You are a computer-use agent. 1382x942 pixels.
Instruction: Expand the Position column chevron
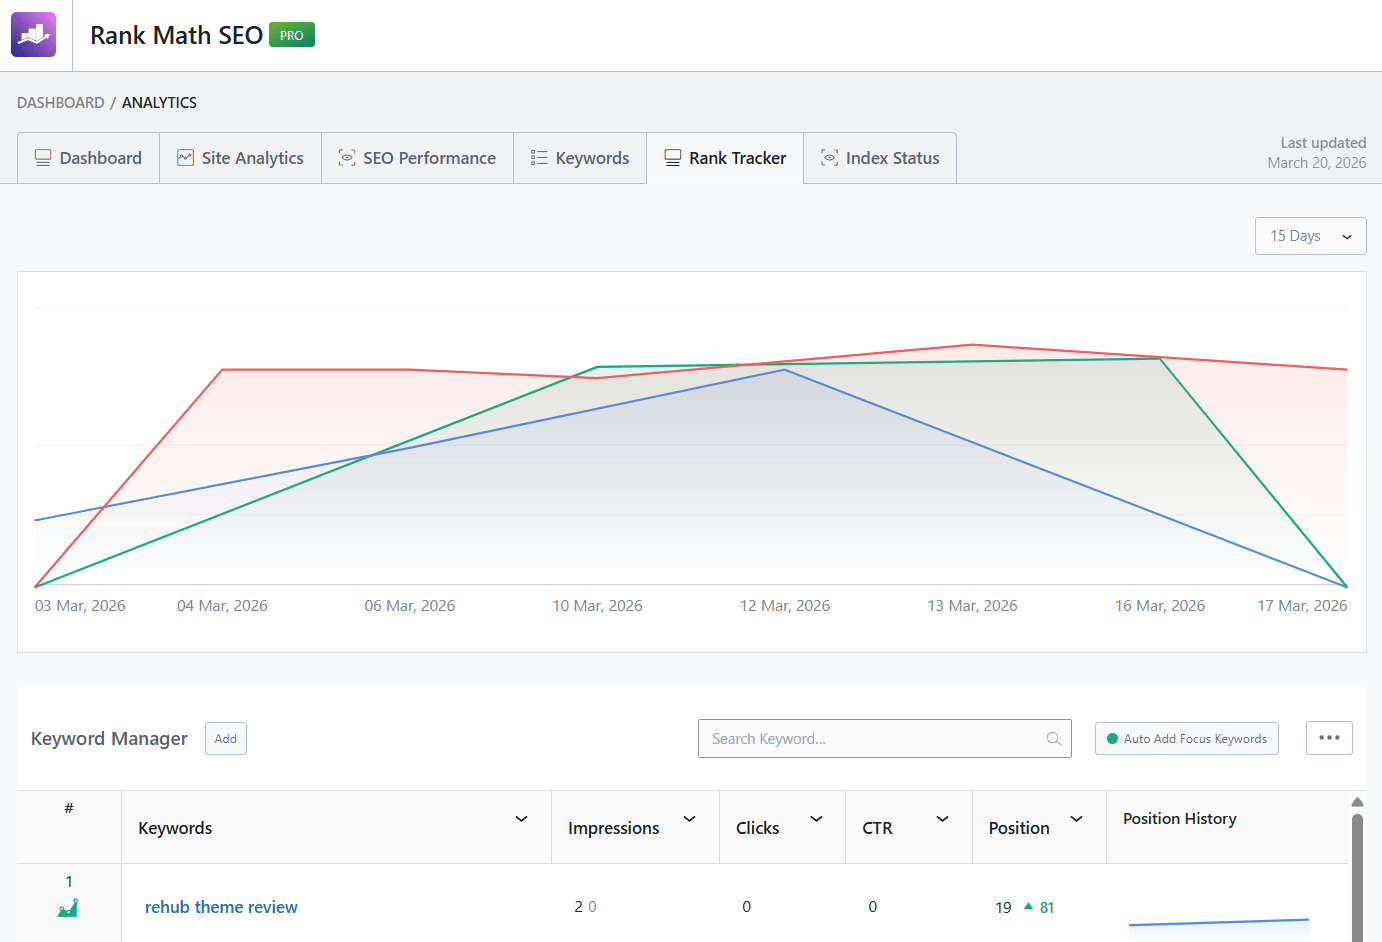pos(1076,819)
